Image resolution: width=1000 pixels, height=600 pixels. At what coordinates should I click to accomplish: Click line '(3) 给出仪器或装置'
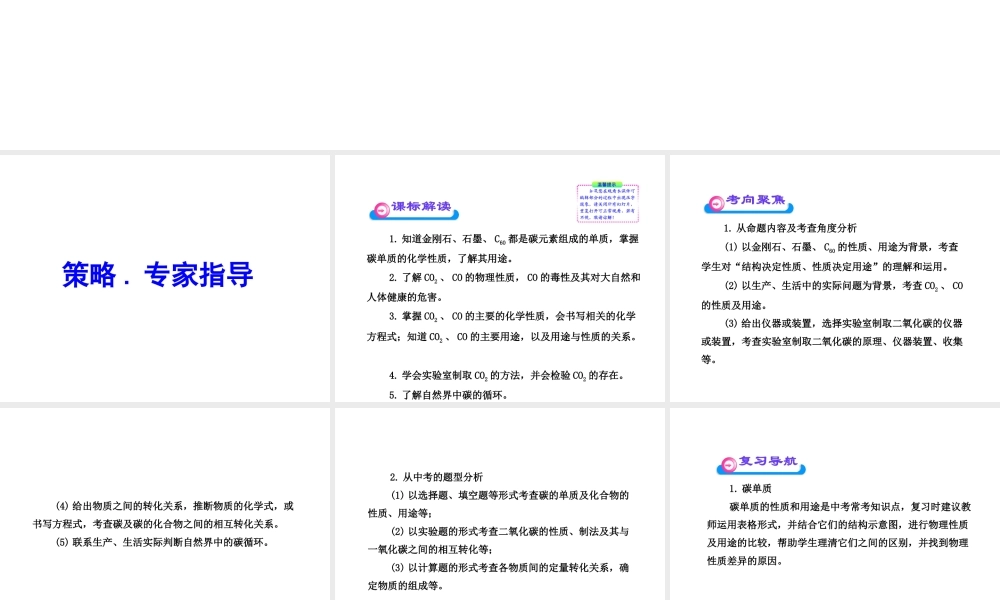[x=844, y=323]
